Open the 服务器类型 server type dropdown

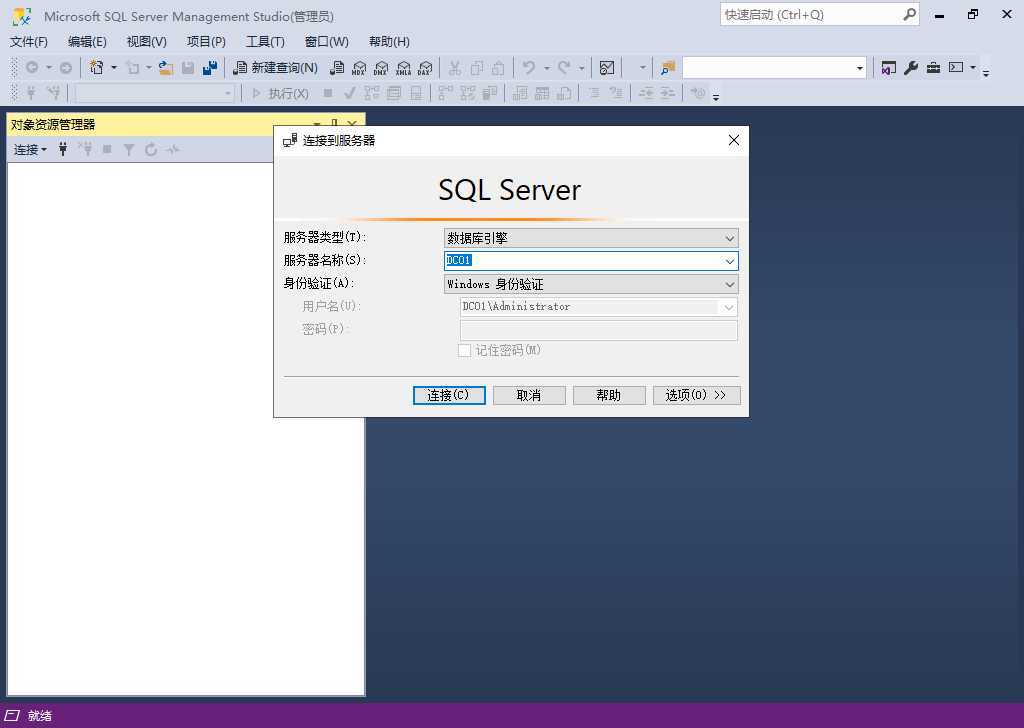pos(591,238)
